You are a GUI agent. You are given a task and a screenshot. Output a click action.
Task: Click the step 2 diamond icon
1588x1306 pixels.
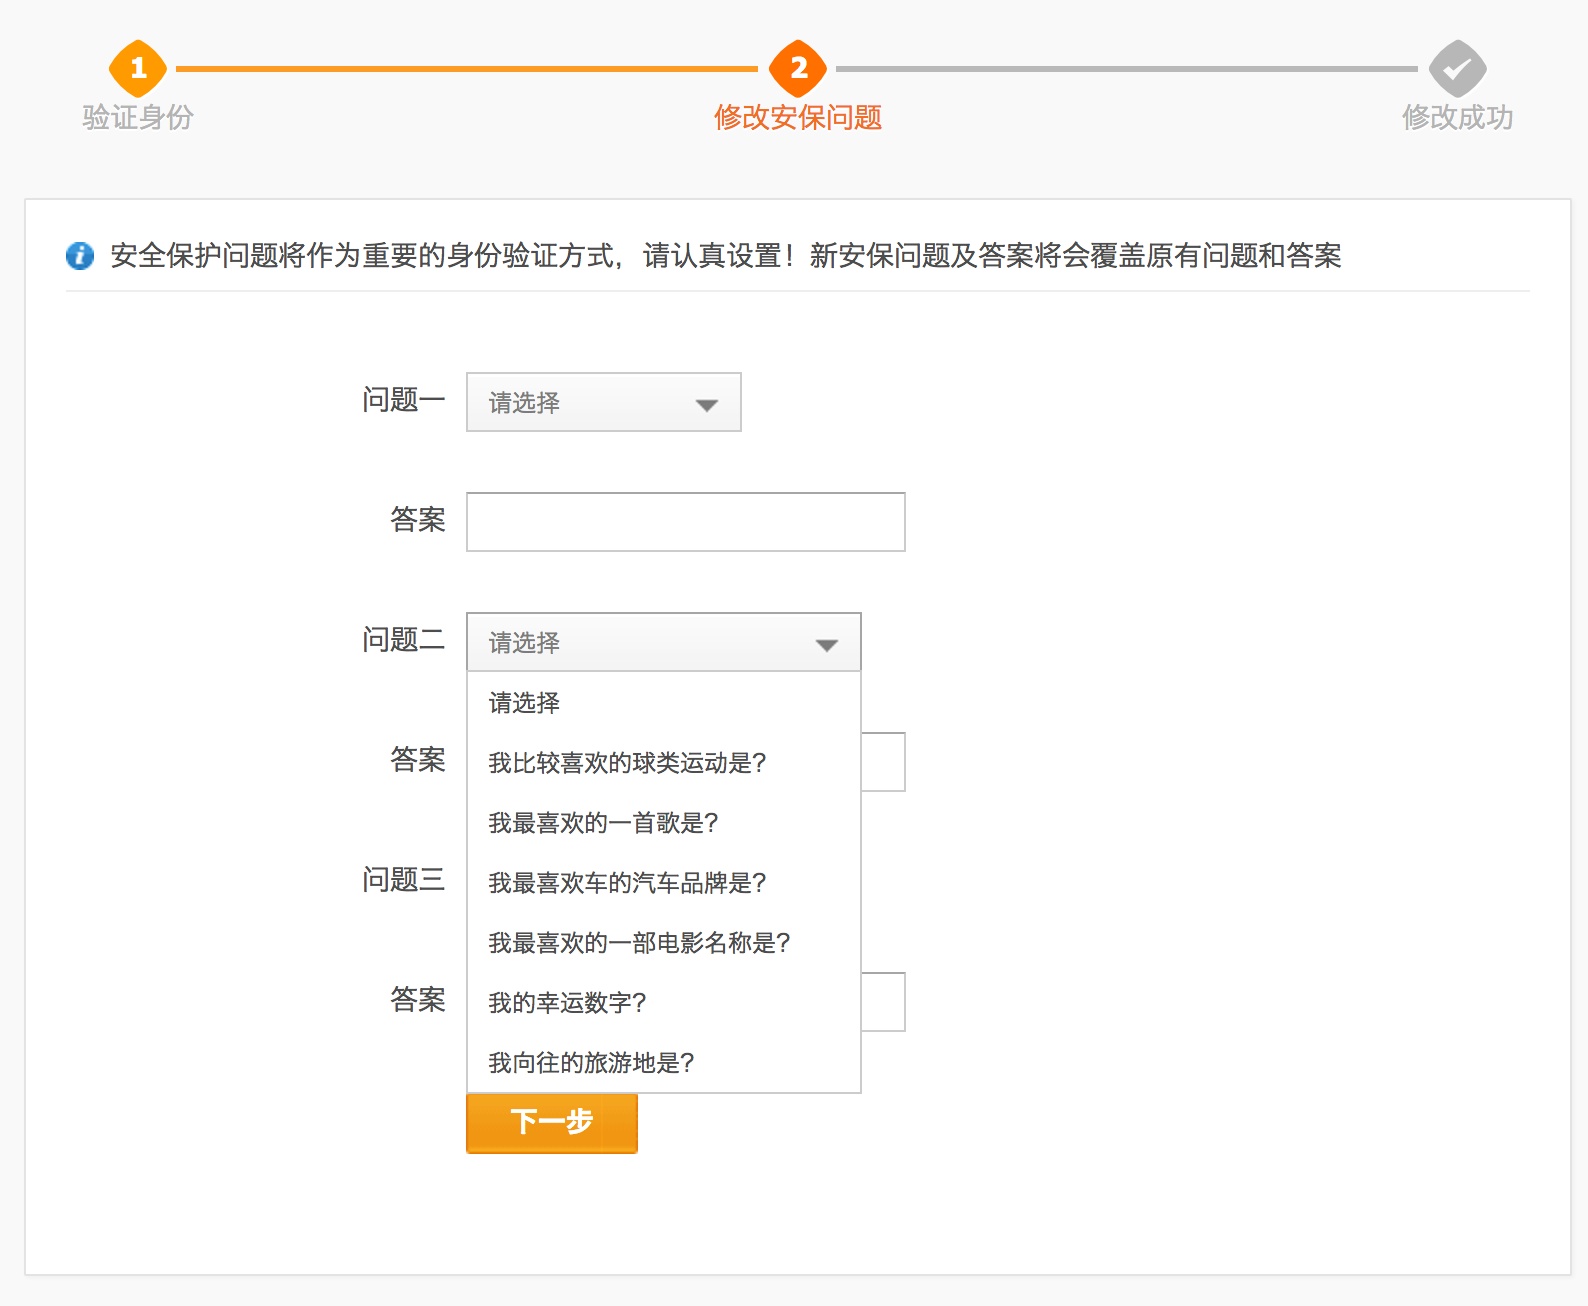pos(798,68)
